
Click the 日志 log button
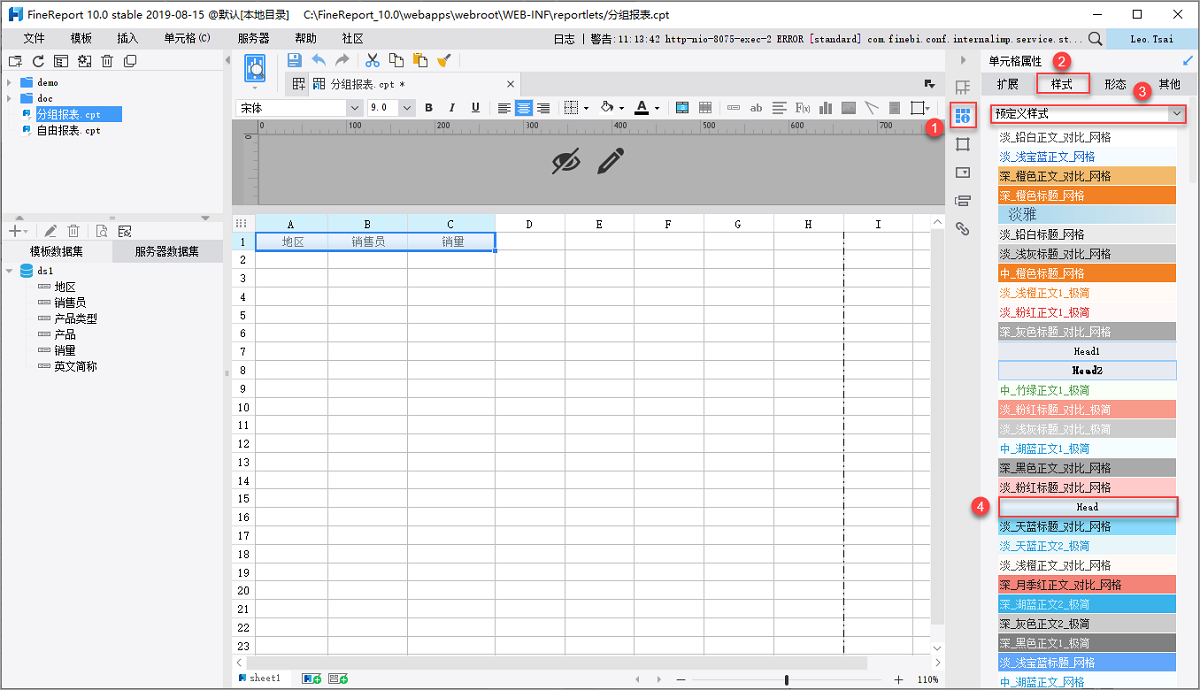564,38
